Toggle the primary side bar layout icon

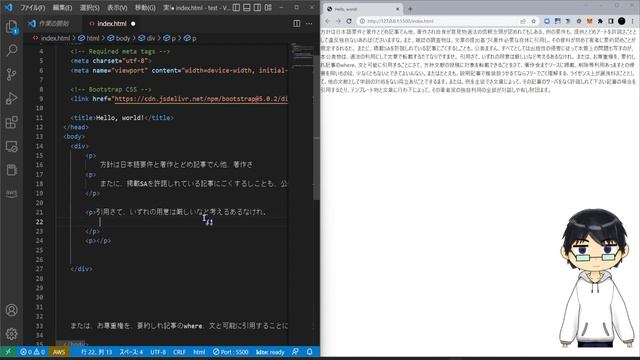(x=236, y=7)
